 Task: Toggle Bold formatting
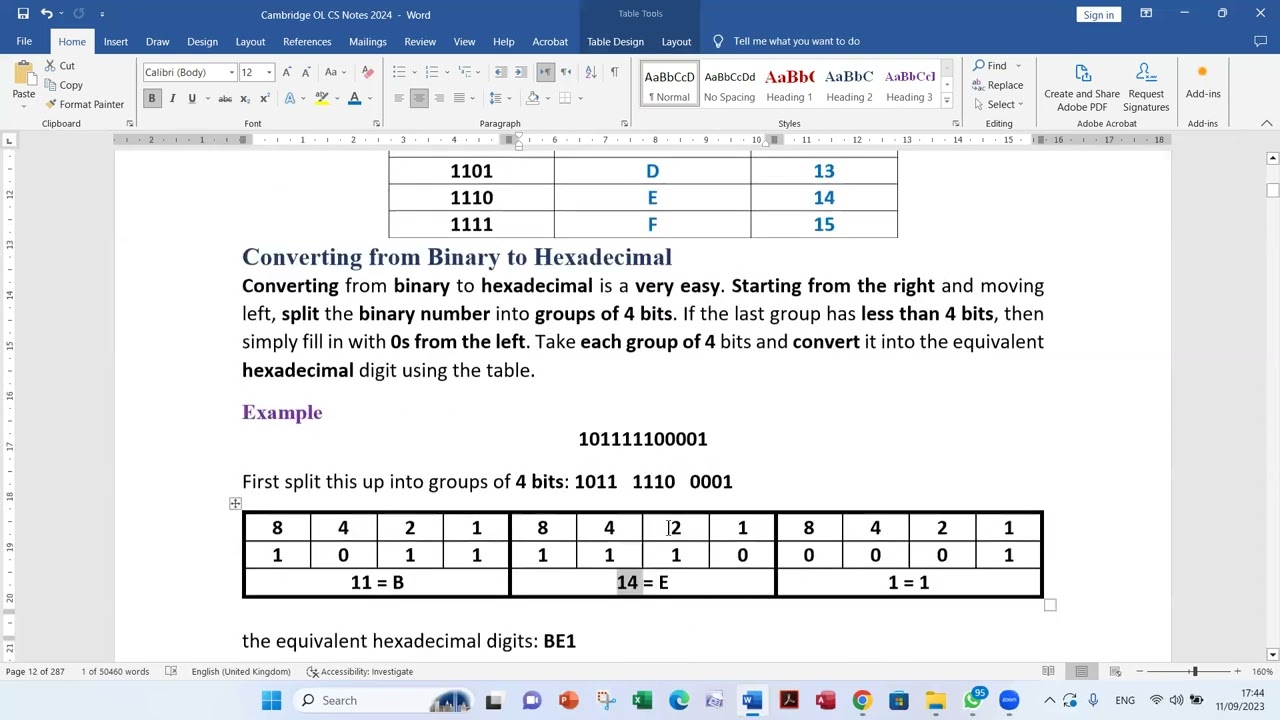(x=152, y=98)
